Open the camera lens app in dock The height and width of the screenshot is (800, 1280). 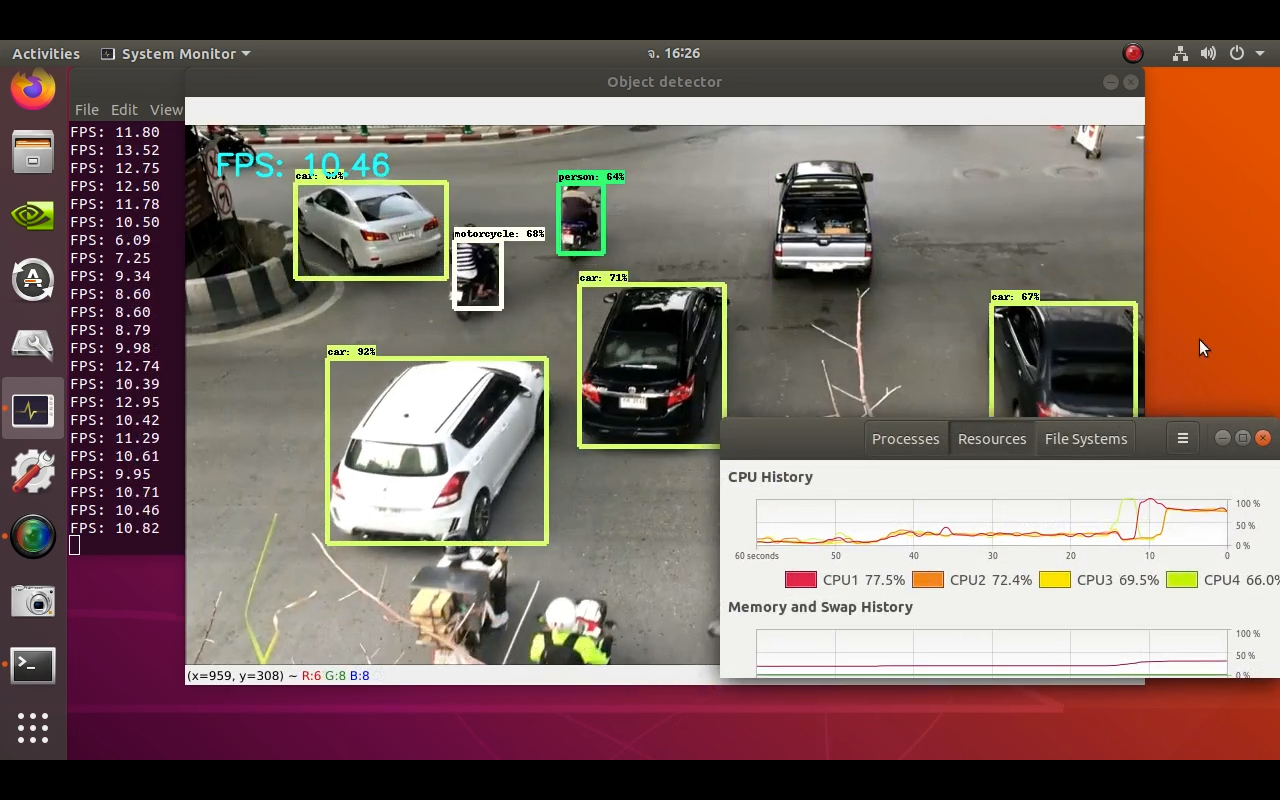point(33,537)
